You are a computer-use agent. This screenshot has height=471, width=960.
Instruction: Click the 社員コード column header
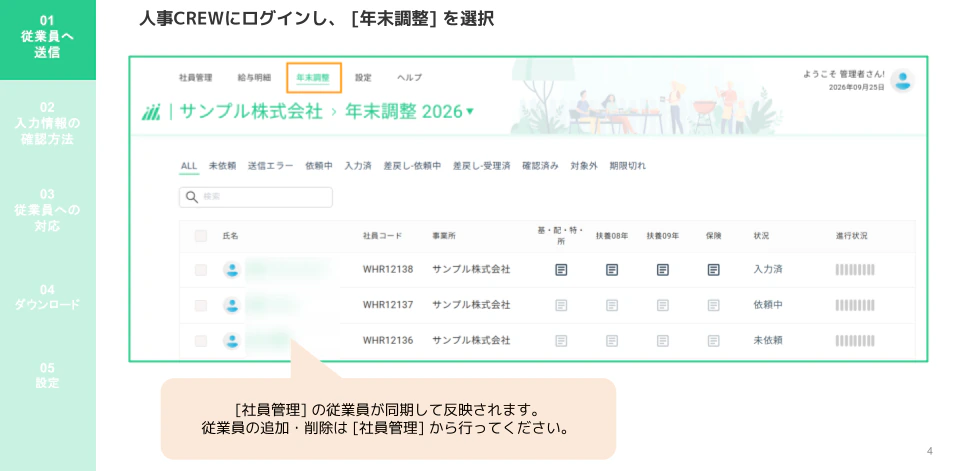point(382,236)
